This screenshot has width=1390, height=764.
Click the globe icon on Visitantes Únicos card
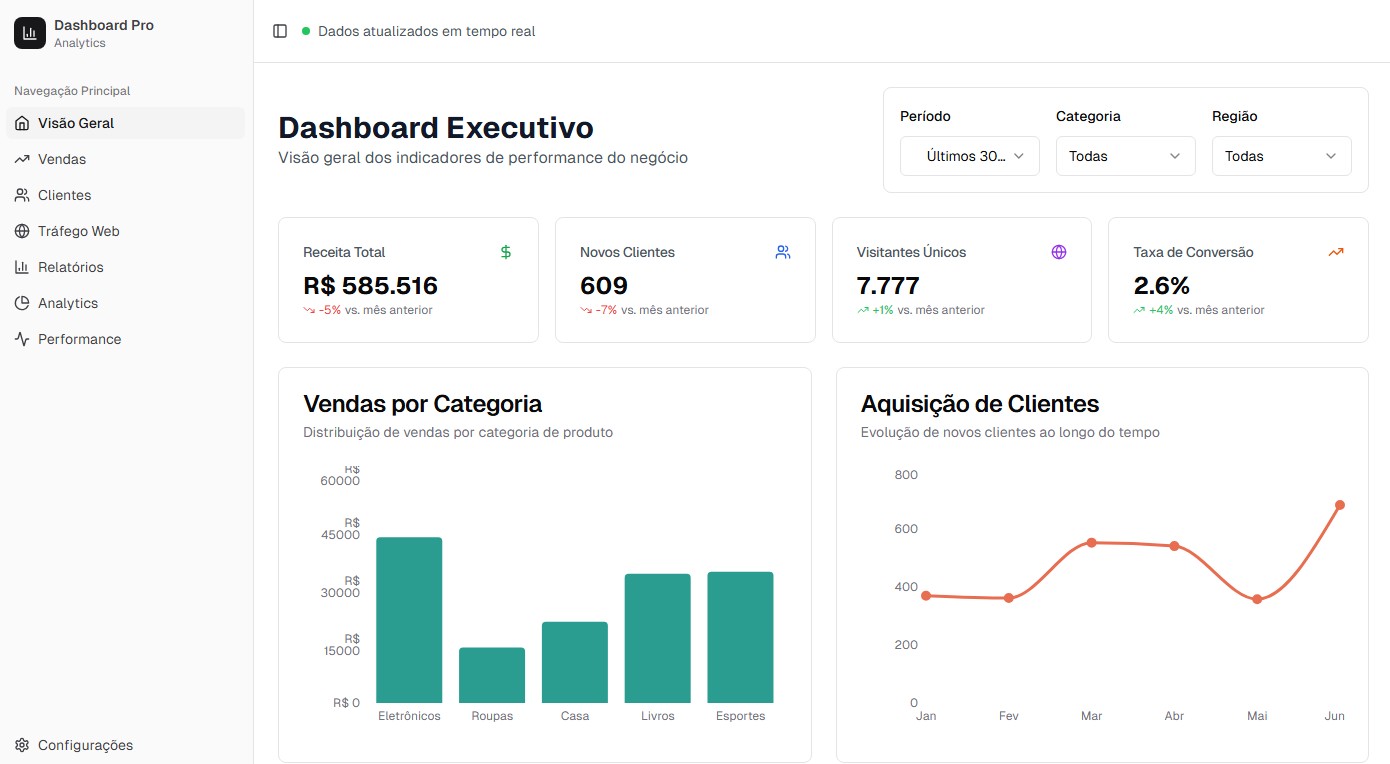(x=1059, y=252)
